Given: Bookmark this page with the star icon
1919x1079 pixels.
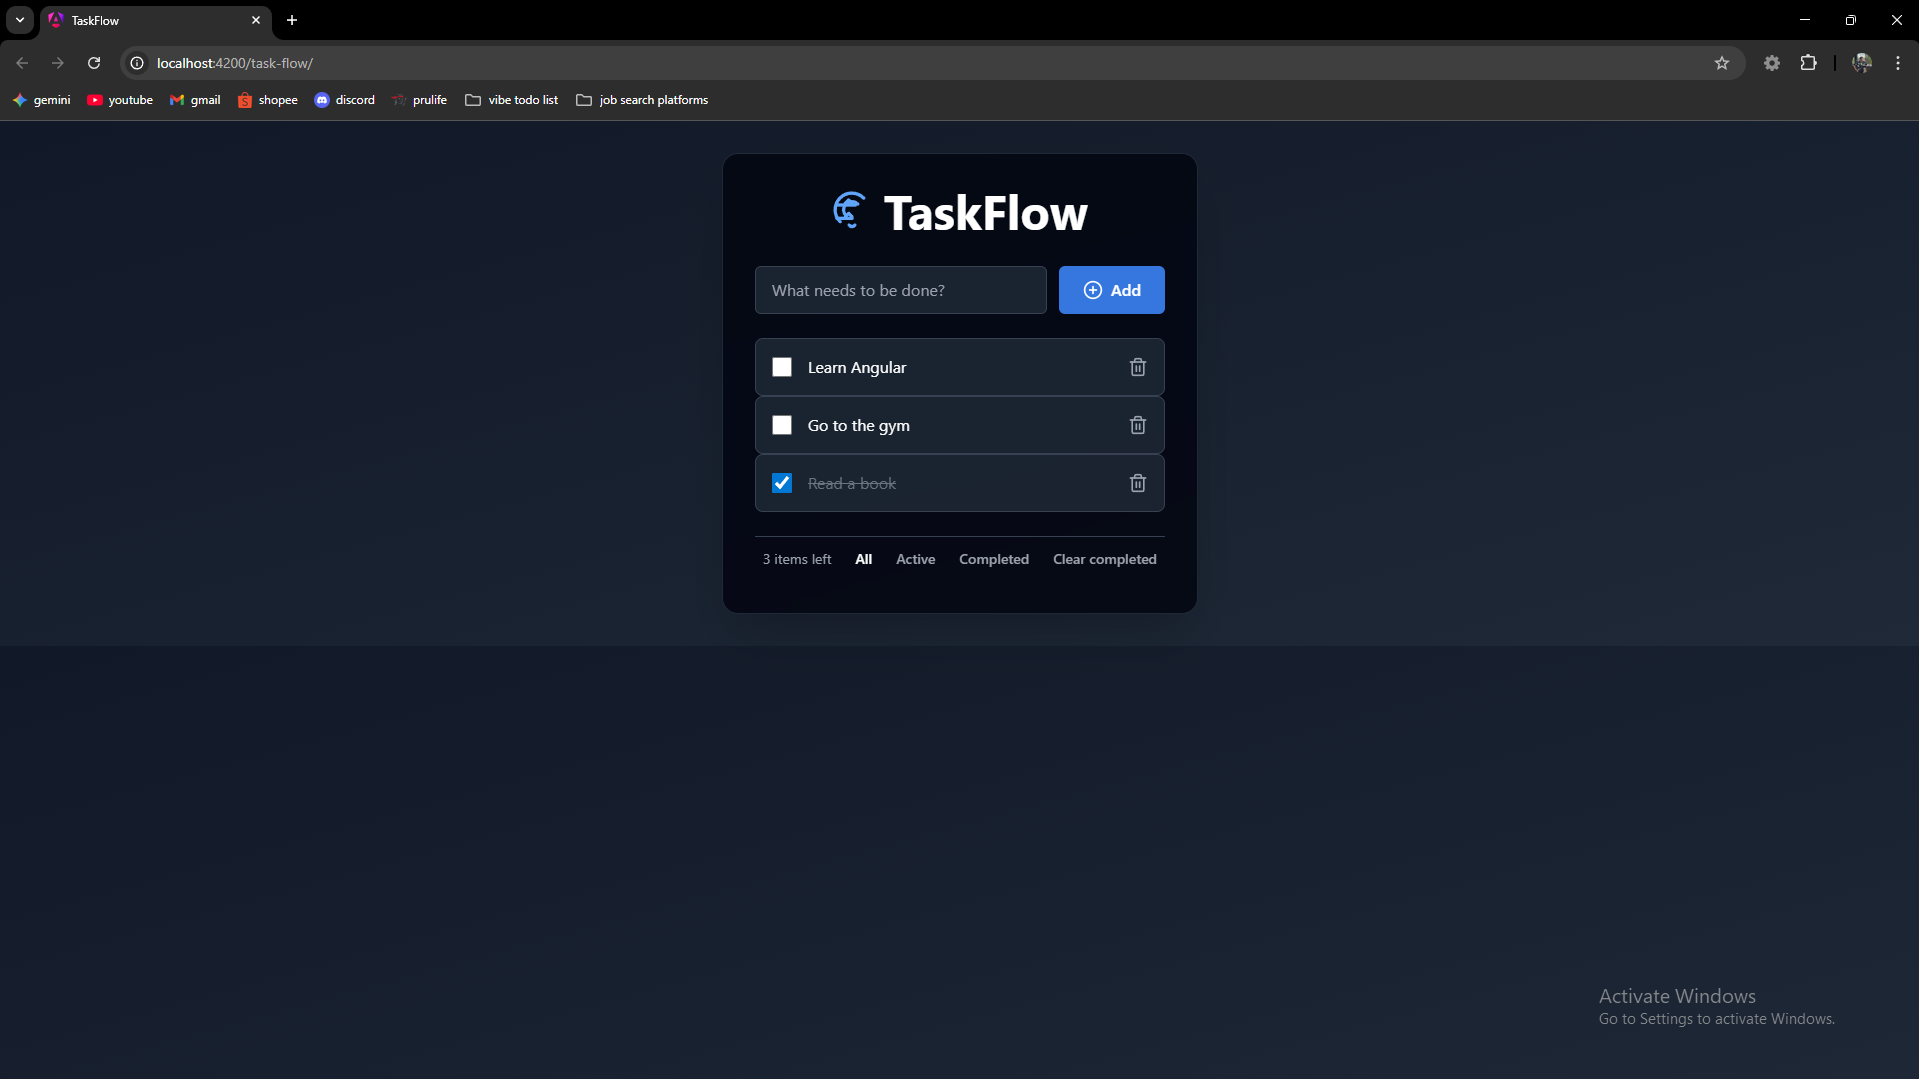Looking at the screenshot, I should (1722, 62).
